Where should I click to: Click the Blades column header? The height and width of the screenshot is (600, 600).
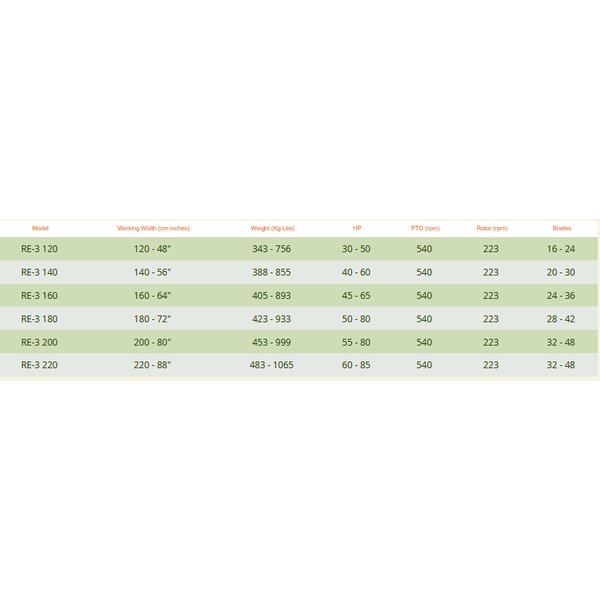[562, 228]
